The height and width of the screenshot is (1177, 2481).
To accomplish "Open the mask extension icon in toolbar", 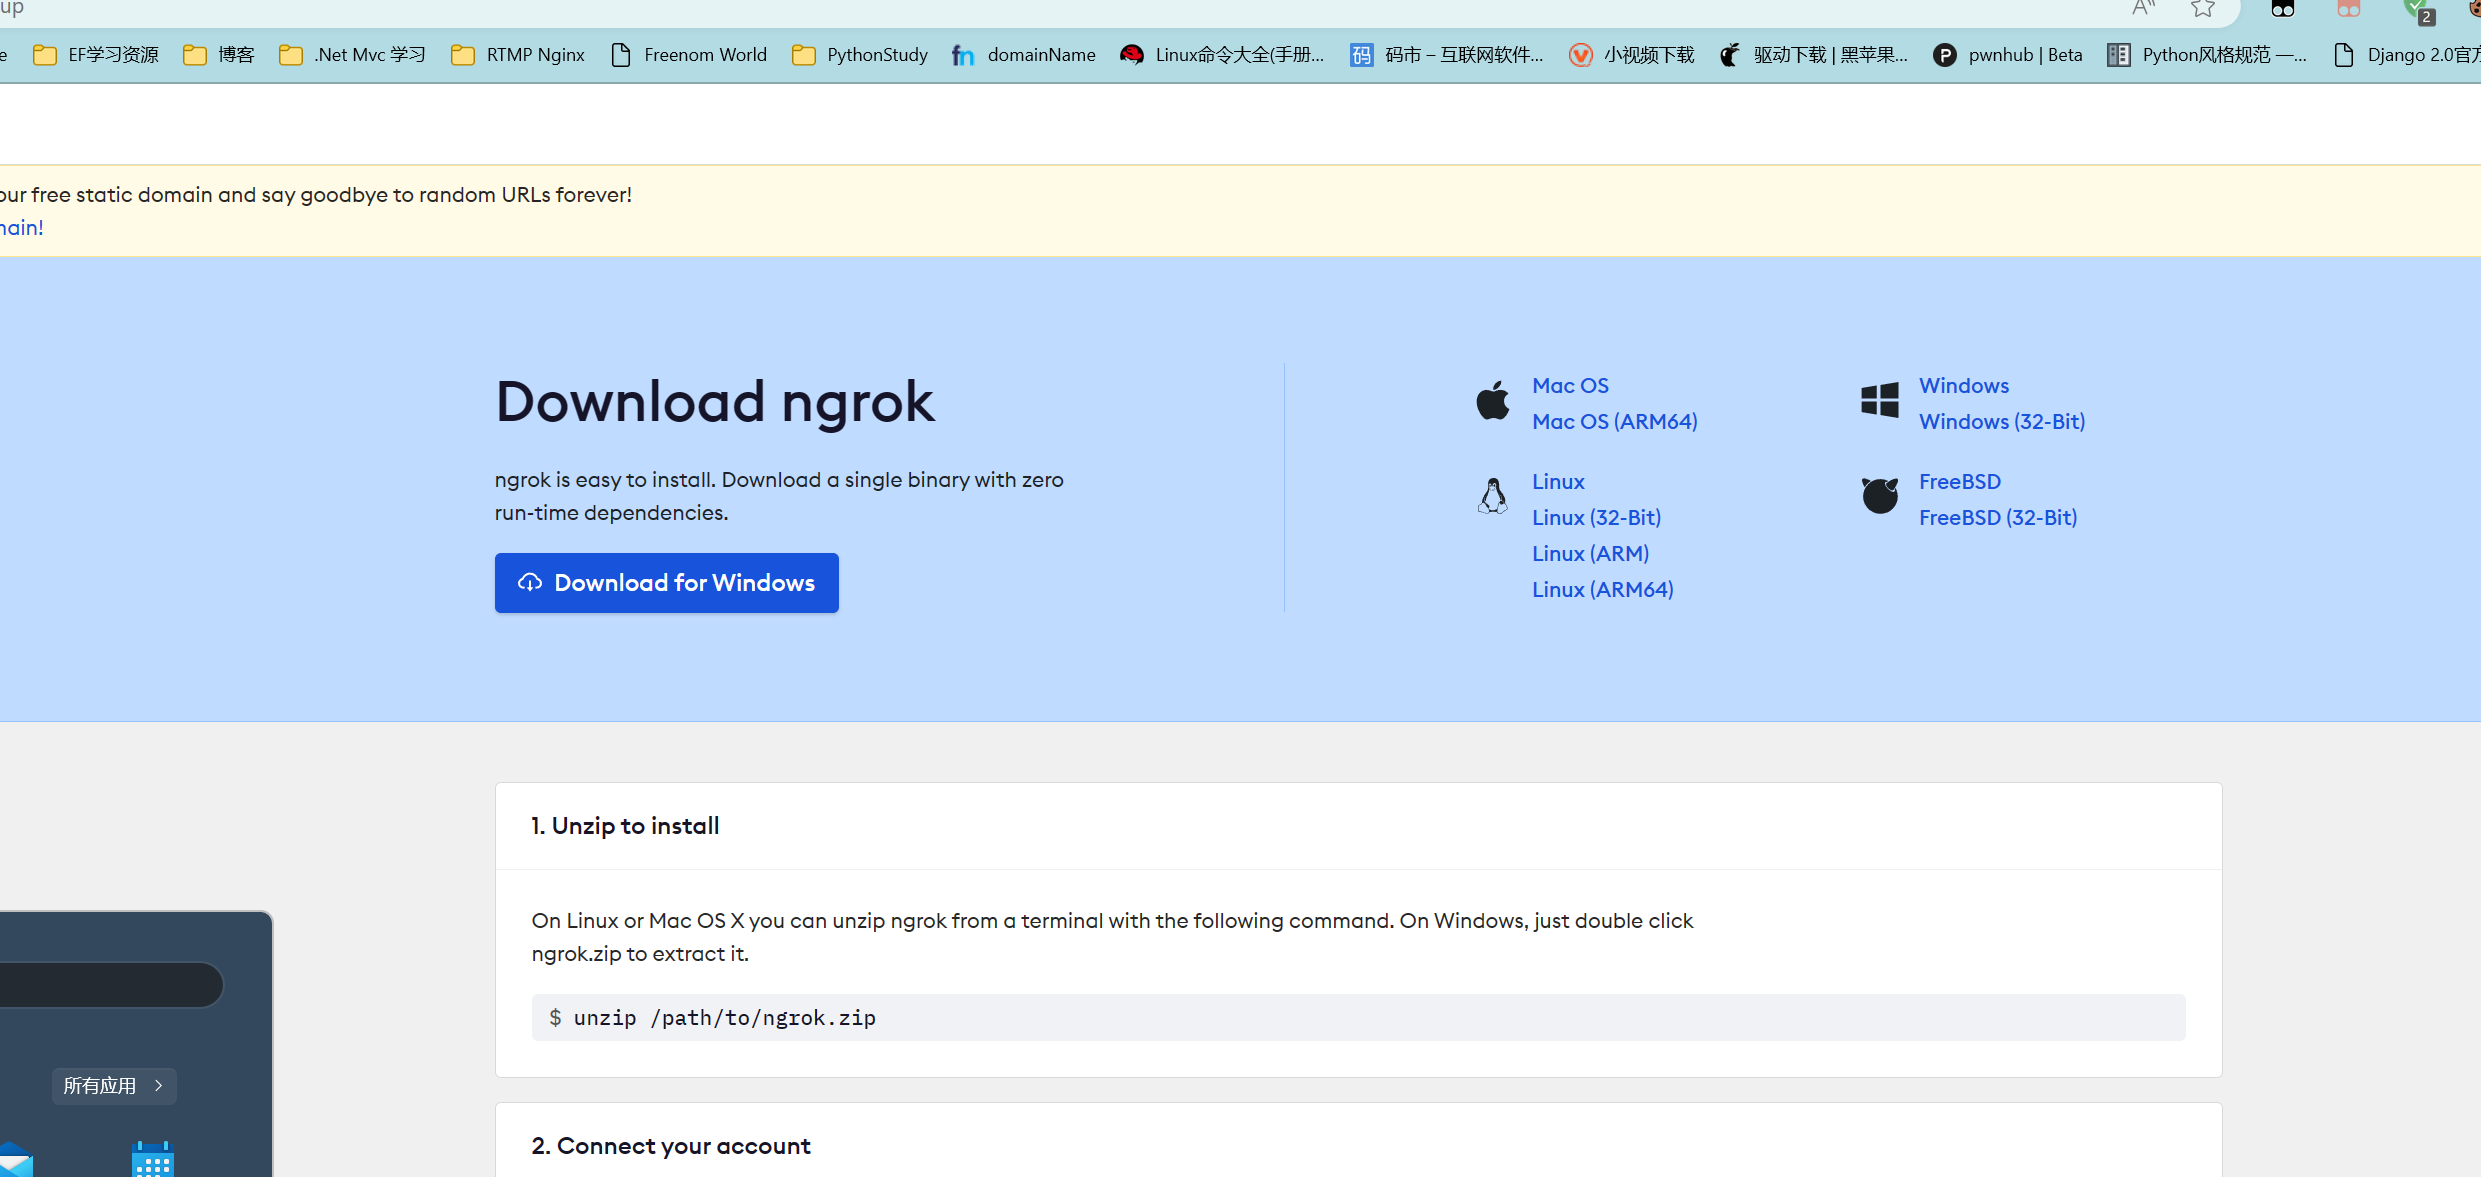I will [x=2283, y=9].
